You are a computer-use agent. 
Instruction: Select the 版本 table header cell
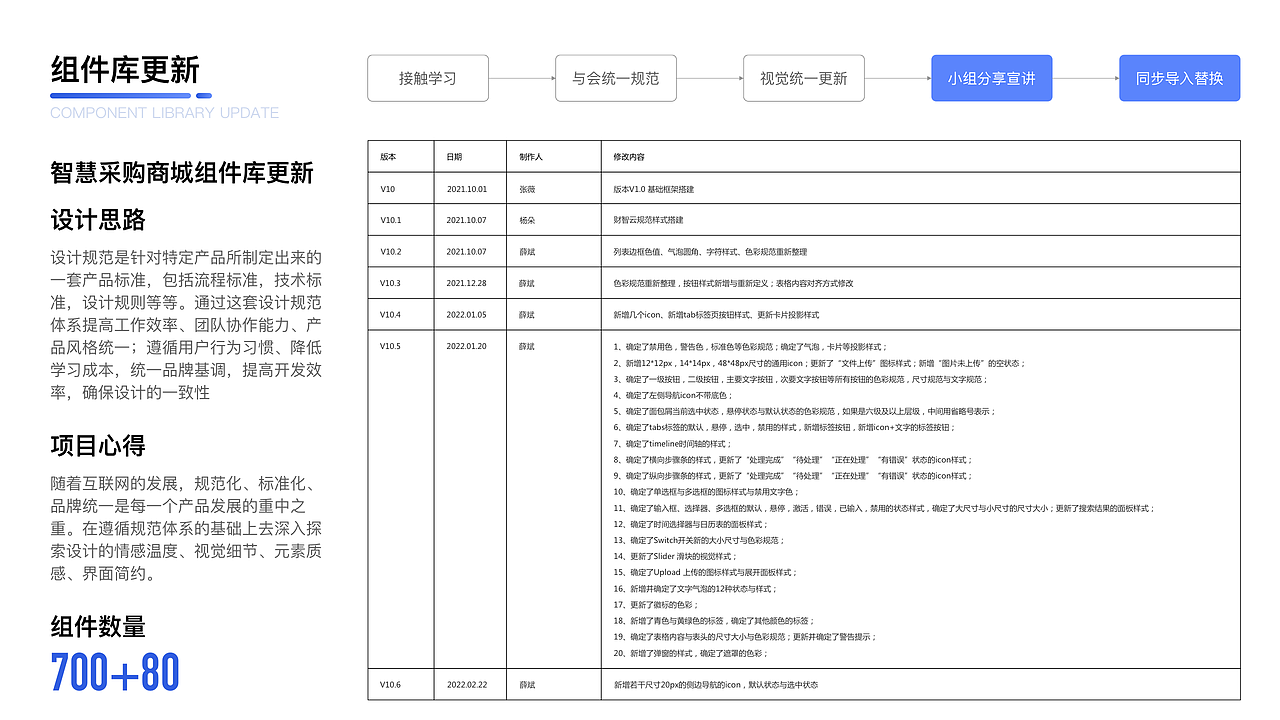coord(388,156)
